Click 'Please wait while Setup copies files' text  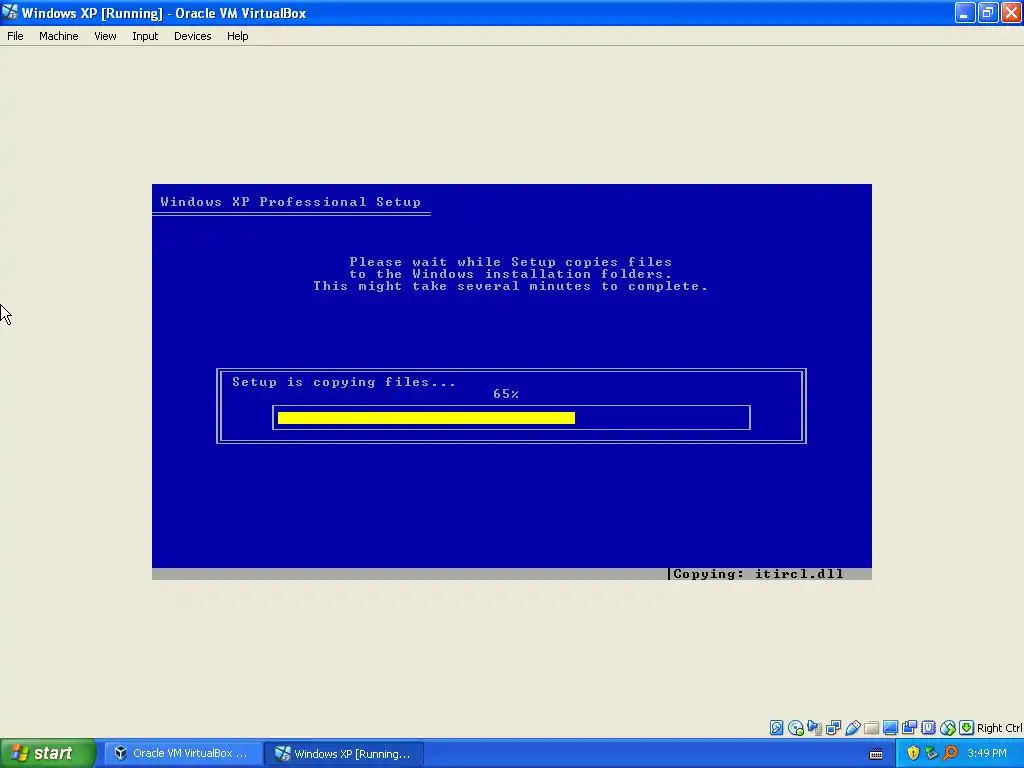511,262
